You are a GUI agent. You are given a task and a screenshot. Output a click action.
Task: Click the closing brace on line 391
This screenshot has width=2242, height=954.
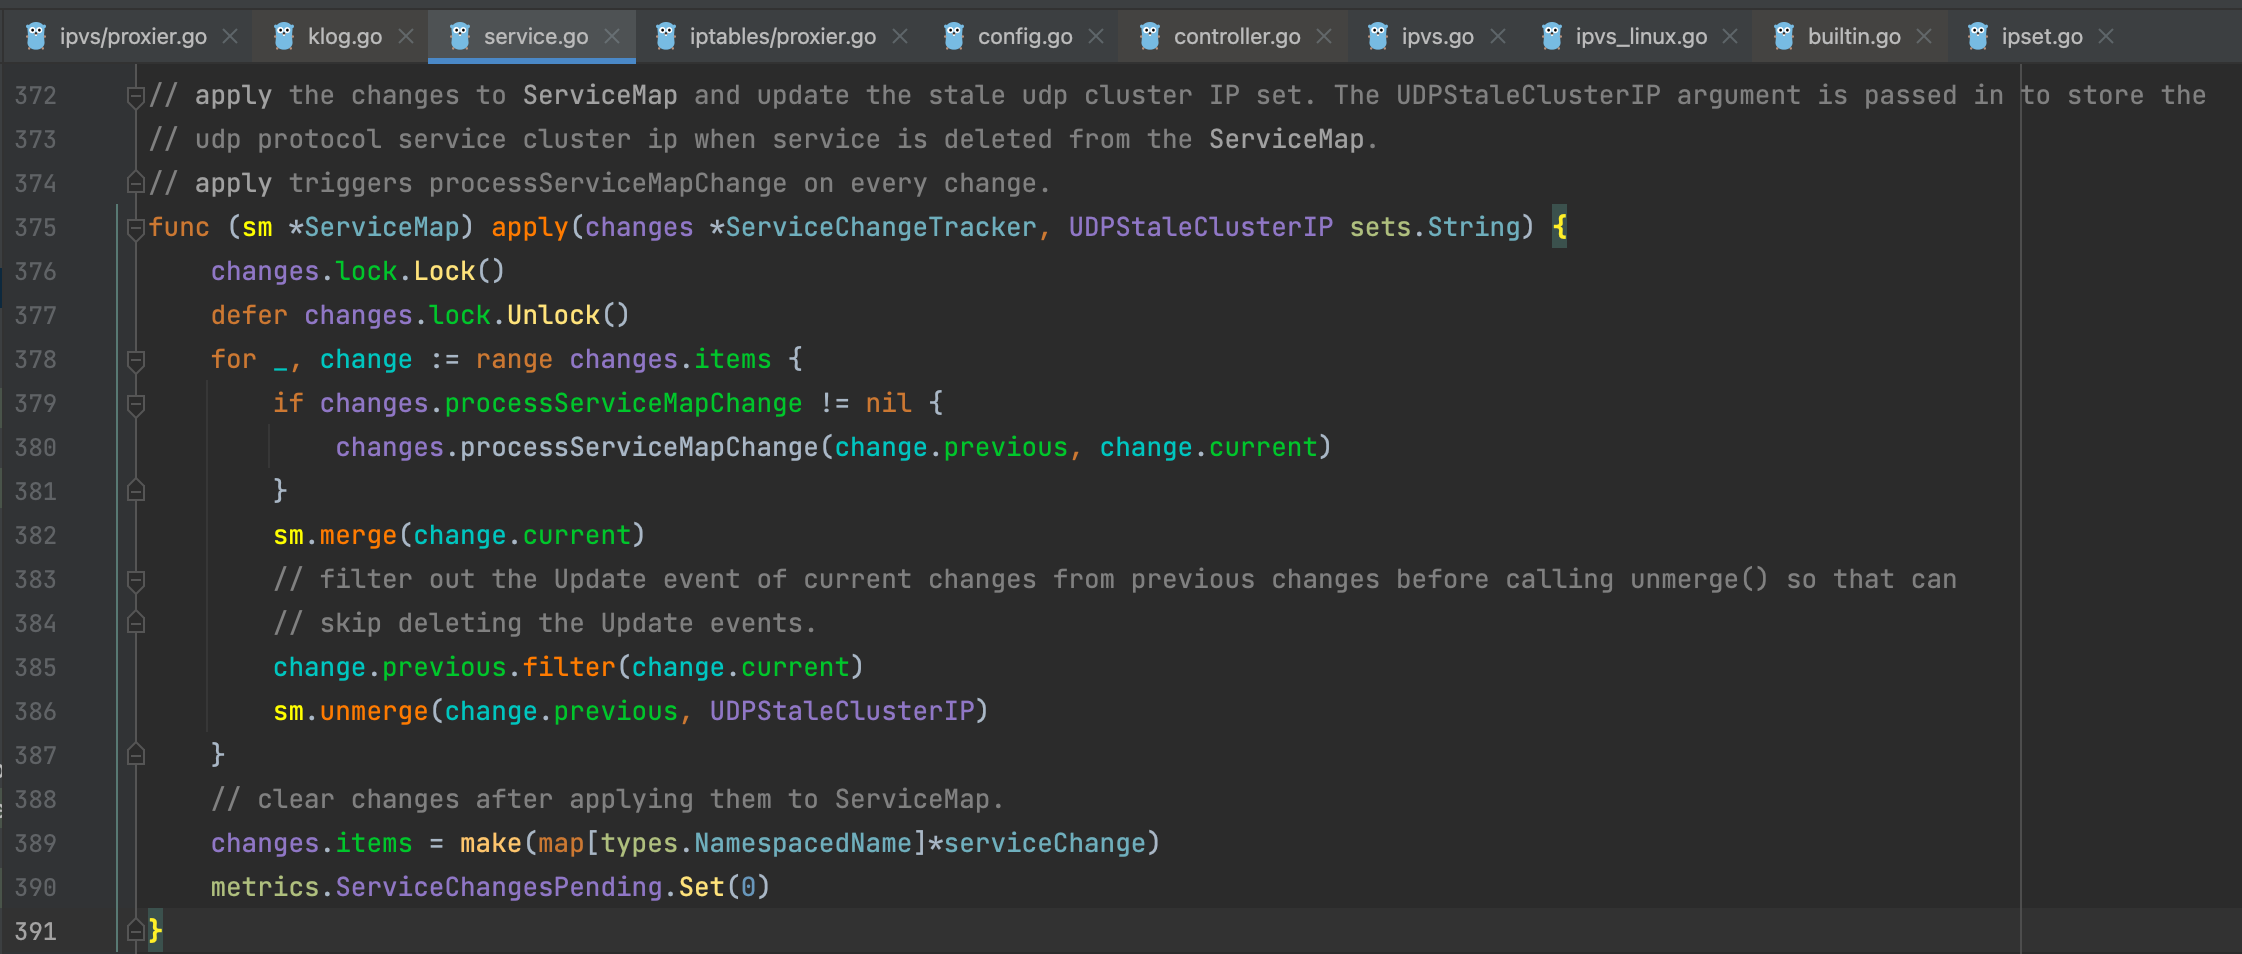click(155, 932)
